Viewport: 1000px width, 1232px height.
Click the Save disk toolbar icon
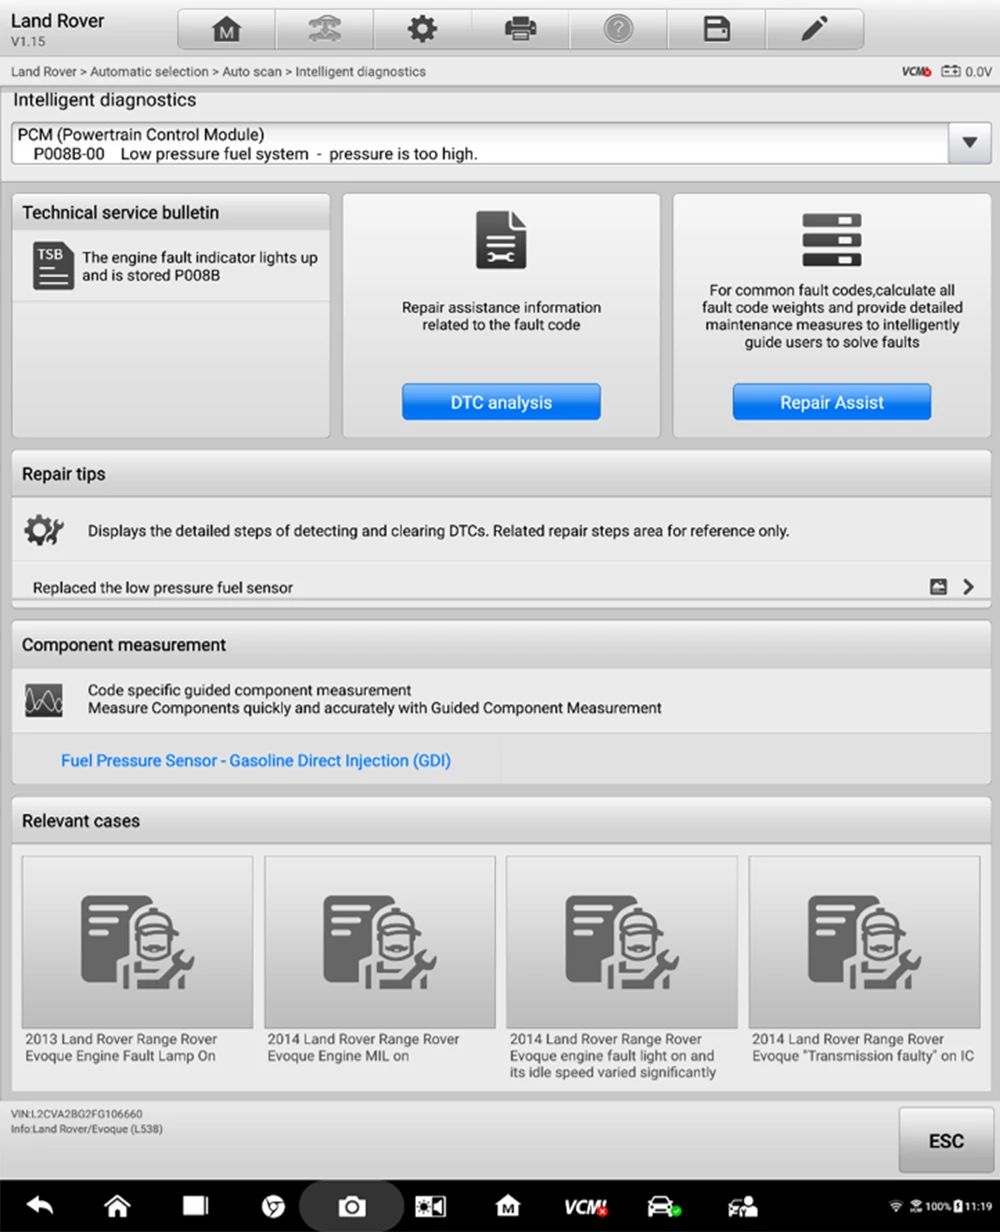click(716, 30)
